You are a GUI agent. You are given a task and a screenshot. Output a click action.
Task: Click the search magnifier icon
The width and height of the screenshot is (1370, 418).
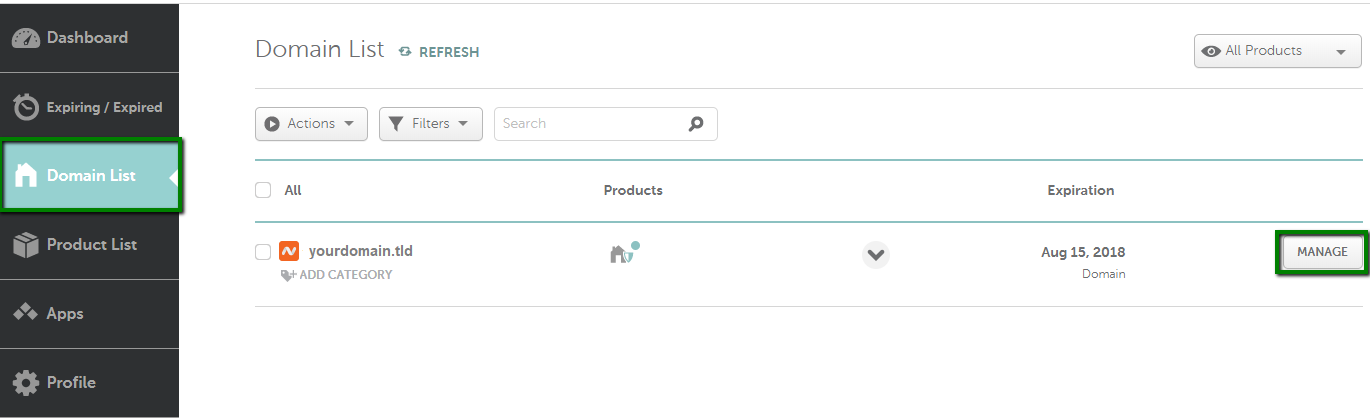click(696, 124)
